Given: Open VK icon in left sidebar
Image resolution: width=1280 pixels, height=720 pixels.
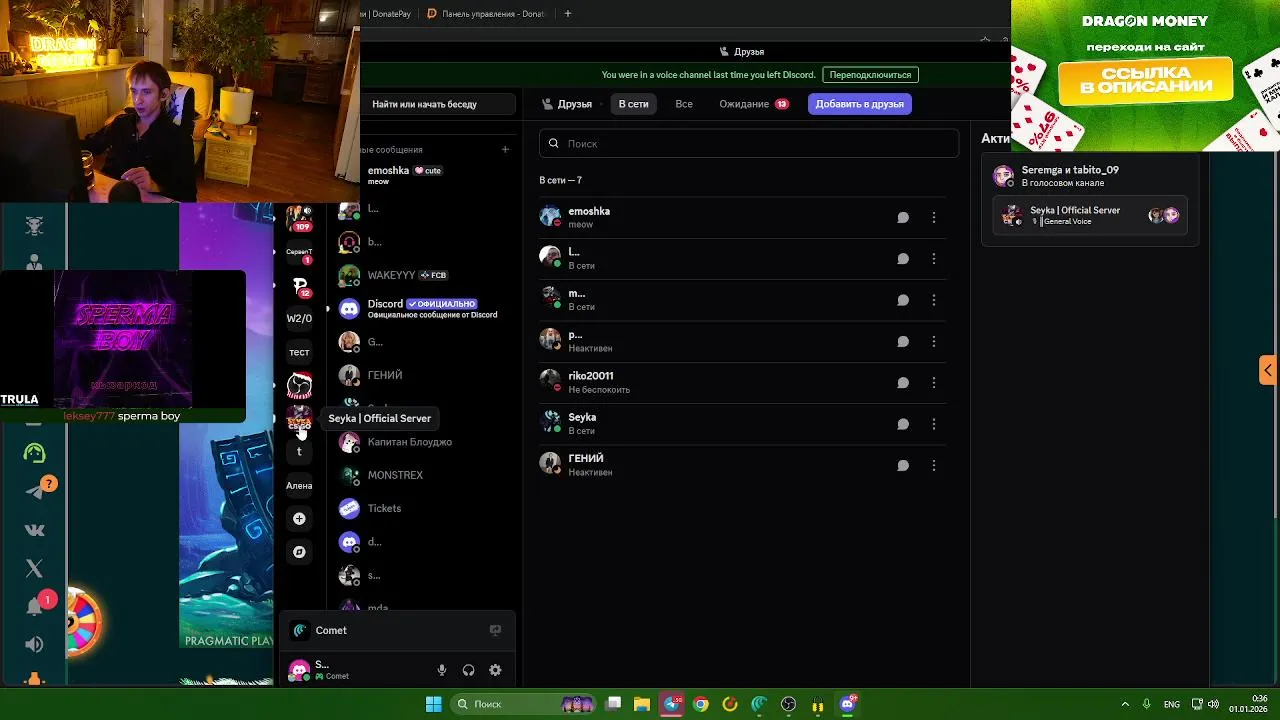Looking at the screenshot, I should point(34,530).
